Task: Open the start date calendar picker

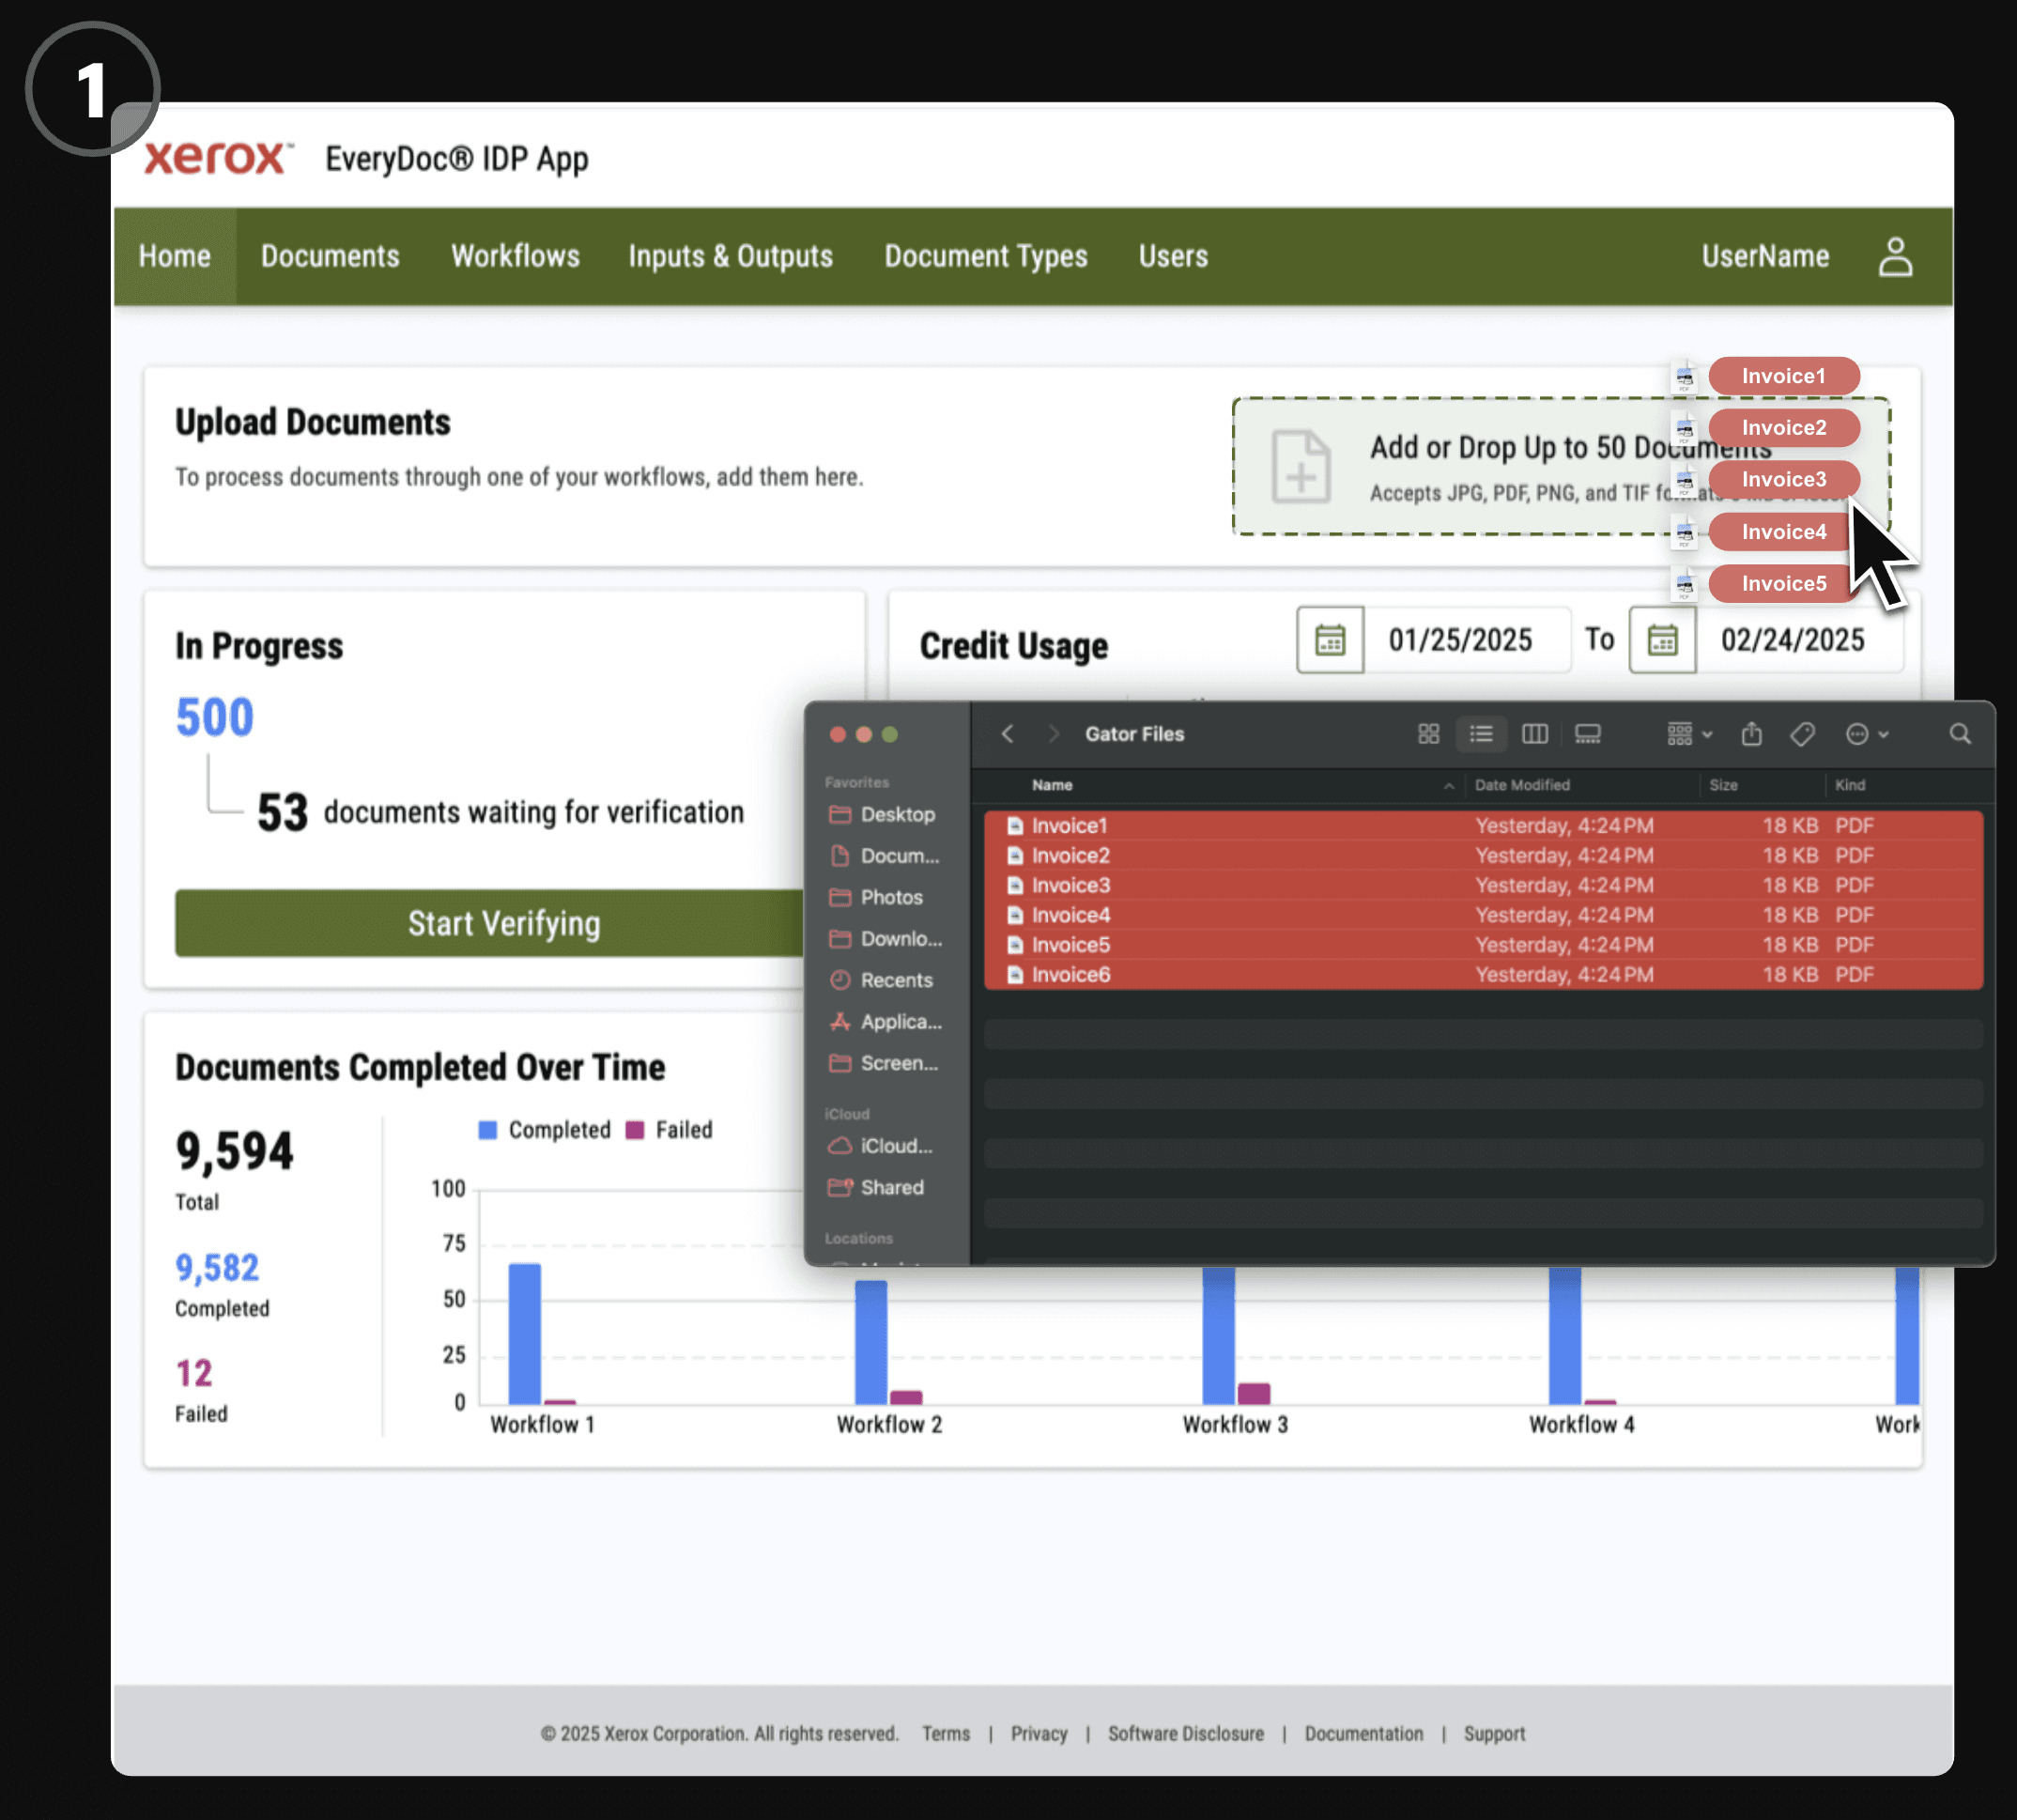Action: (x=1329, y=640)
